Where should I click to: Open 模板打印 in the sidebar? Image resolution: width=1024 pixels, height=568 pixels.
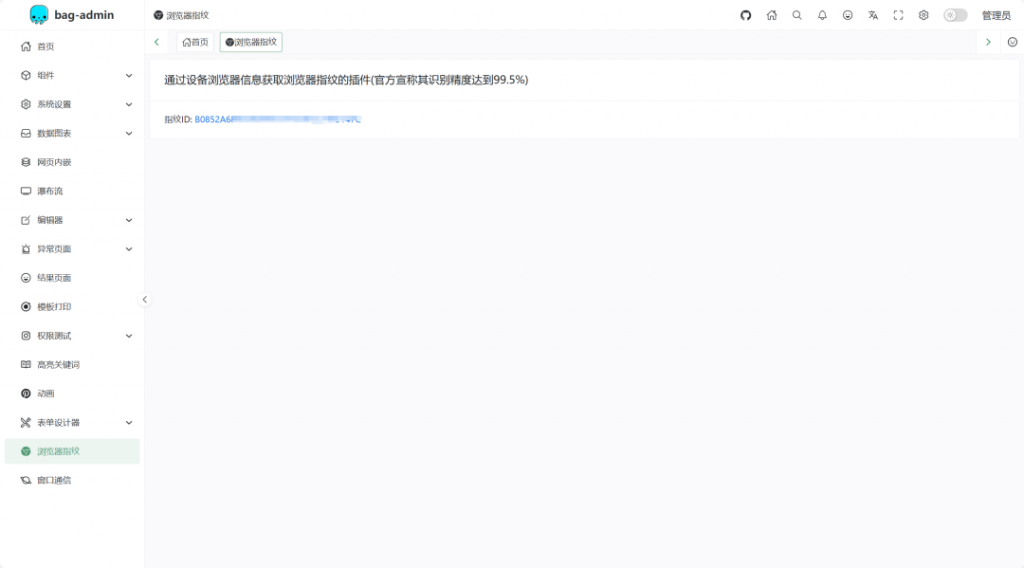tap(72, 307)
